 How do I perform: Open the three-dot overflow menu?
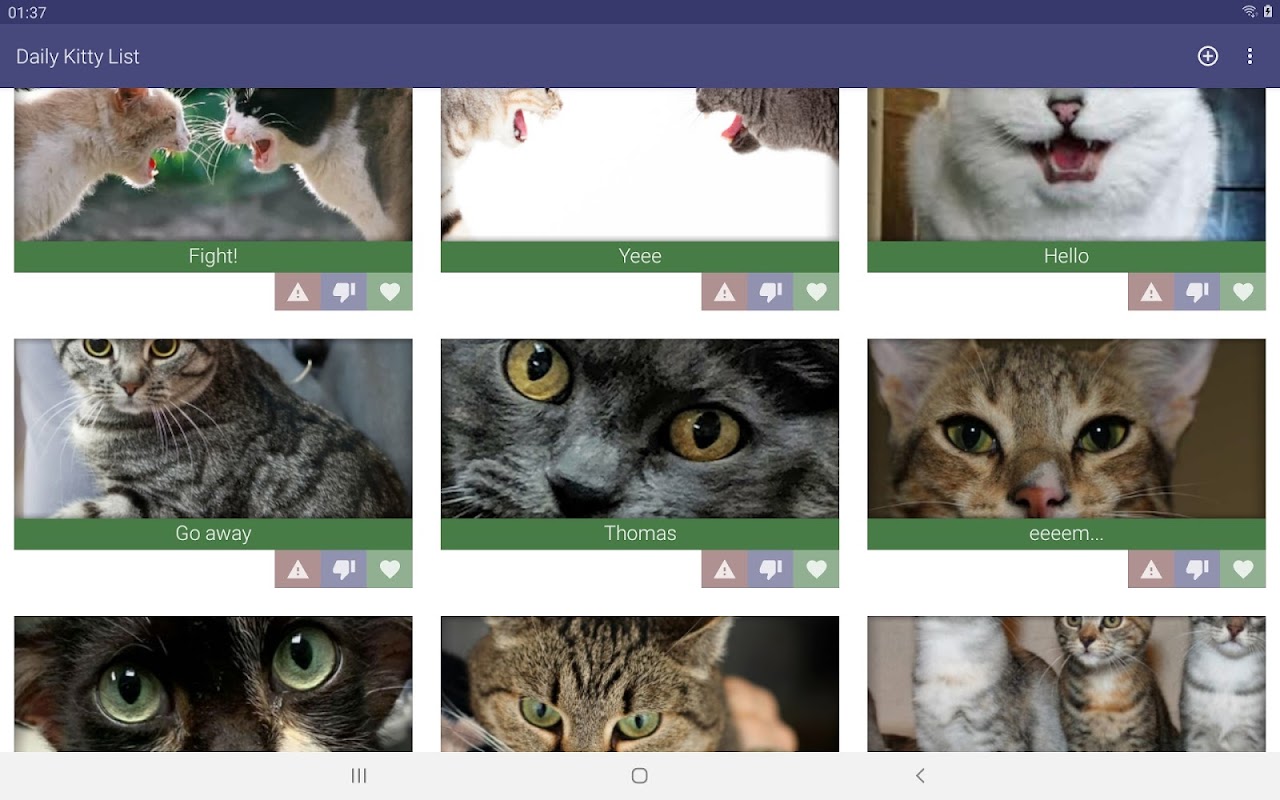pos(1250,56)
